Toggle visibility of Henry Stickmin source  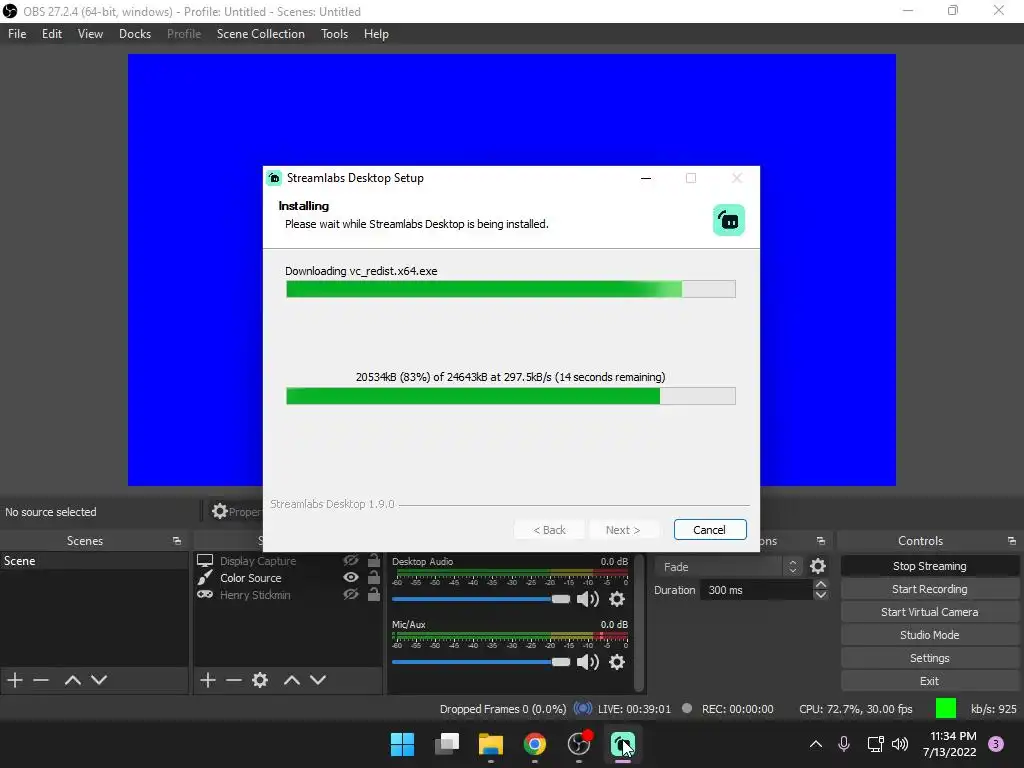tap(351, 594)
